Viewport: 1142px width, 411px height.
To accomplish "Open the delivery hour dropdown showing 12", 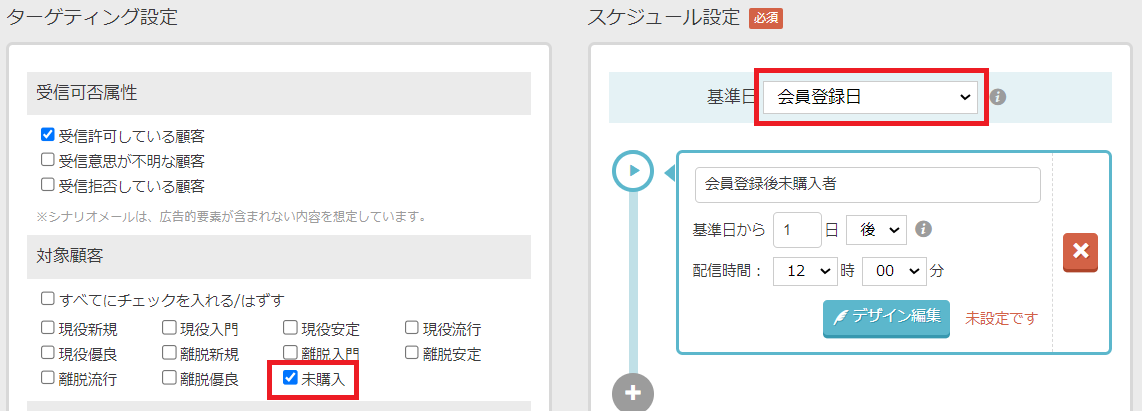I will coord(811,270).
